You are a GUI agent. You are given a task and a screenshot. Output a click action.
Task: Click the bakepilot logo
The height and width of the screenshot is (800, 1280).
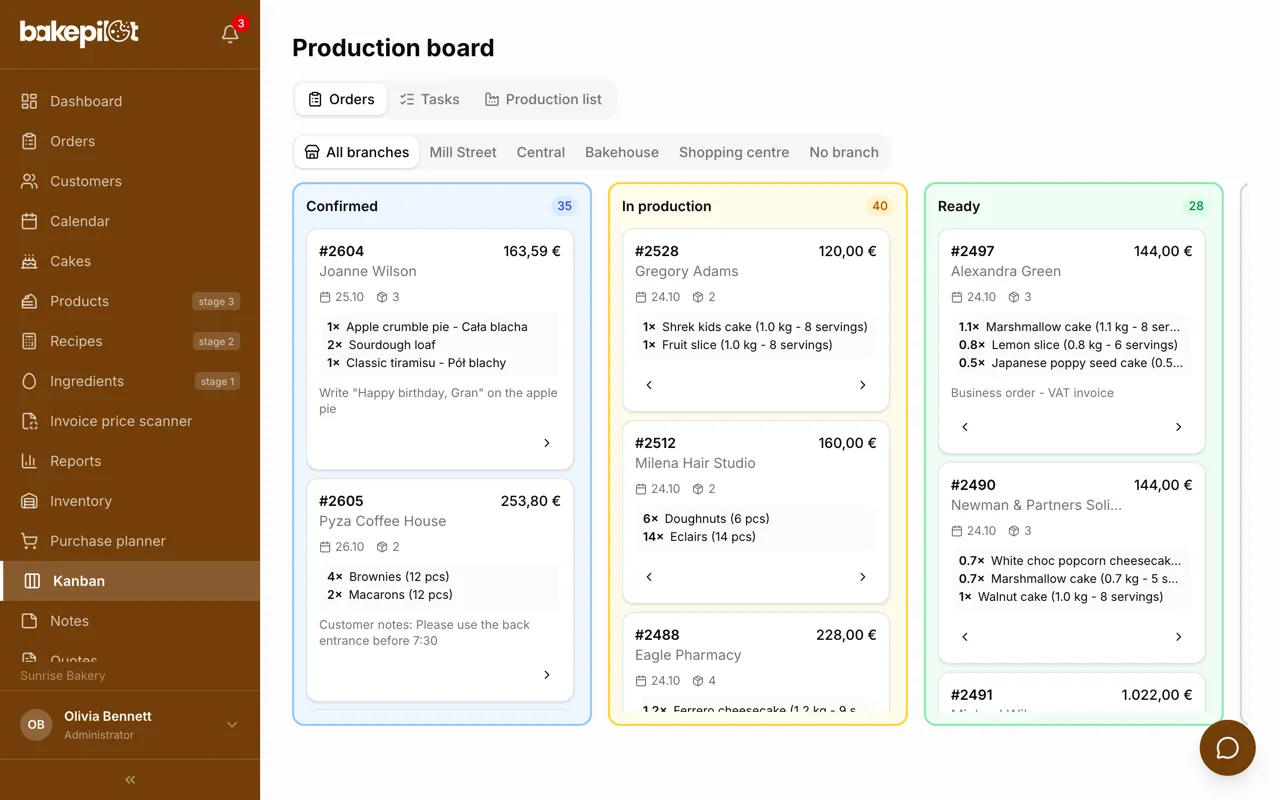79,33
